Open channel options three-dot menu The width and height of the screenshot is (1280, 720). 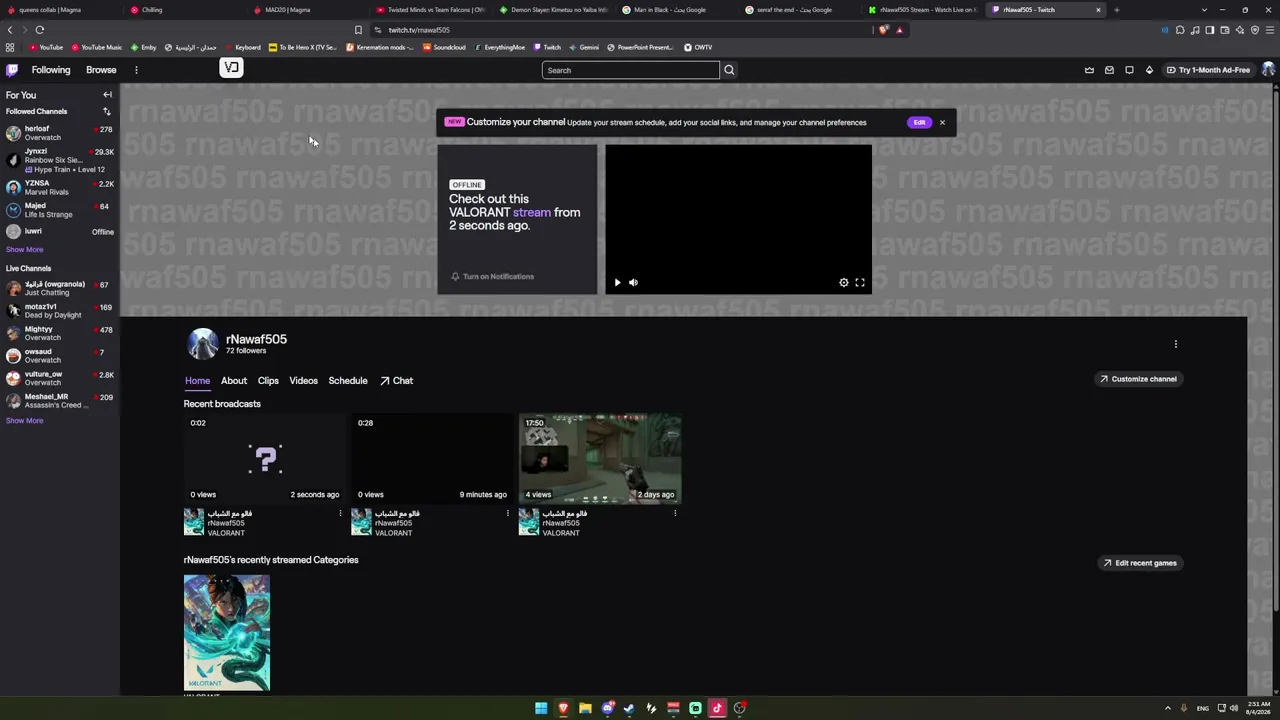click(x=1176, y=344)
